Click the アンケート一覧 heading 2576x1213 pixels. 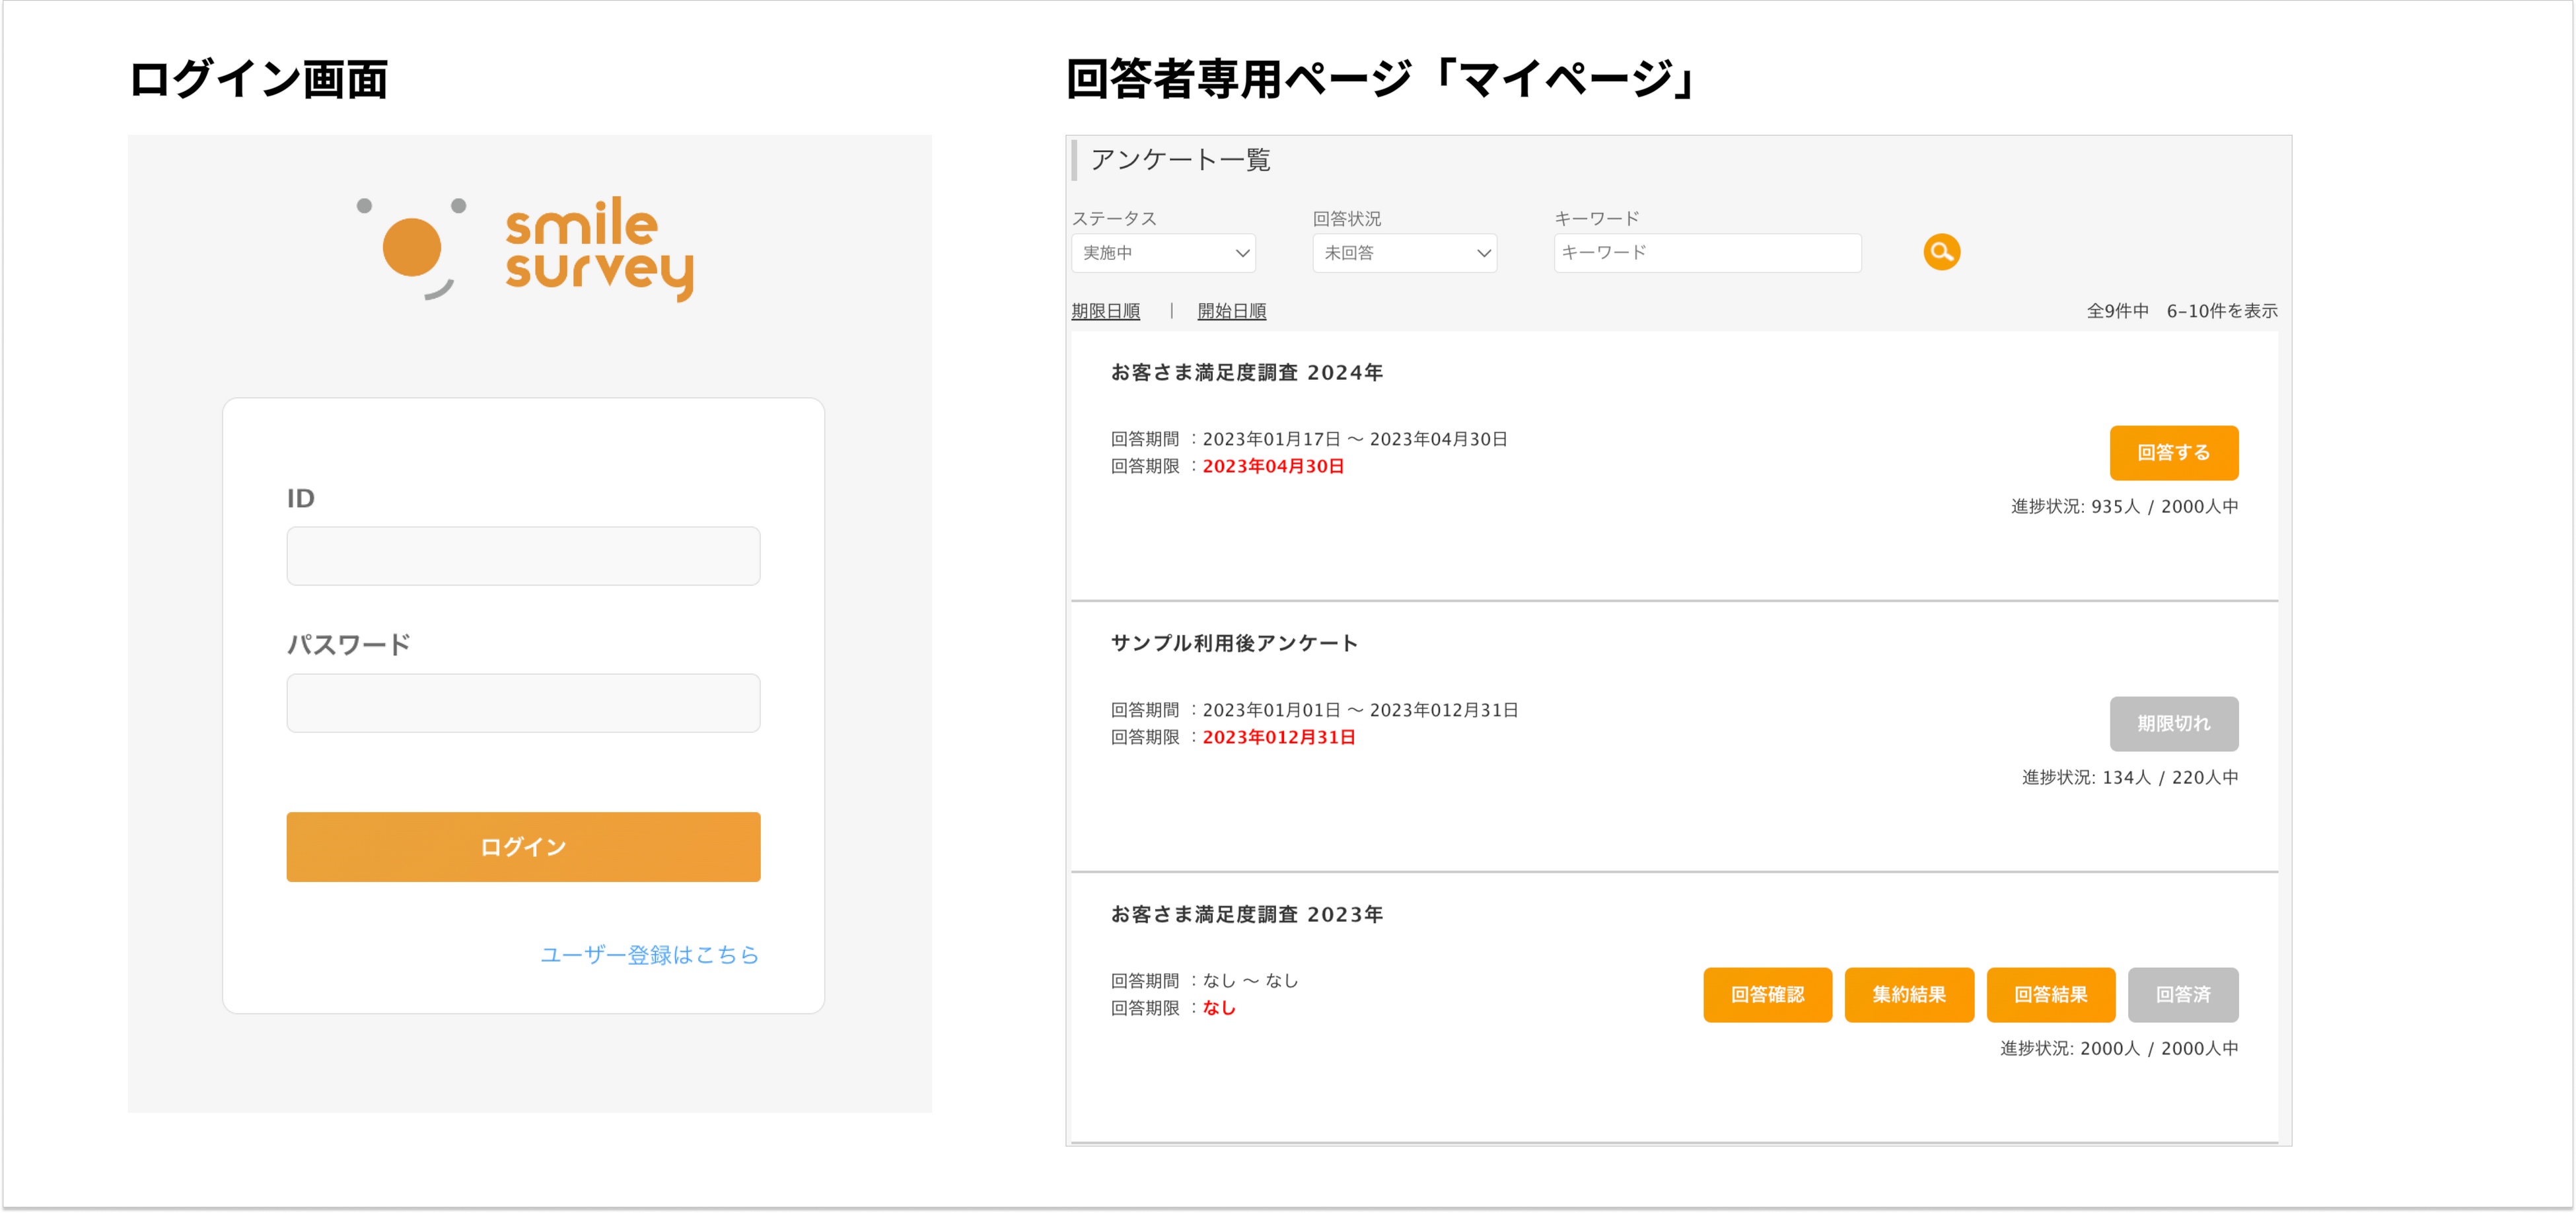coord(1180,160)
